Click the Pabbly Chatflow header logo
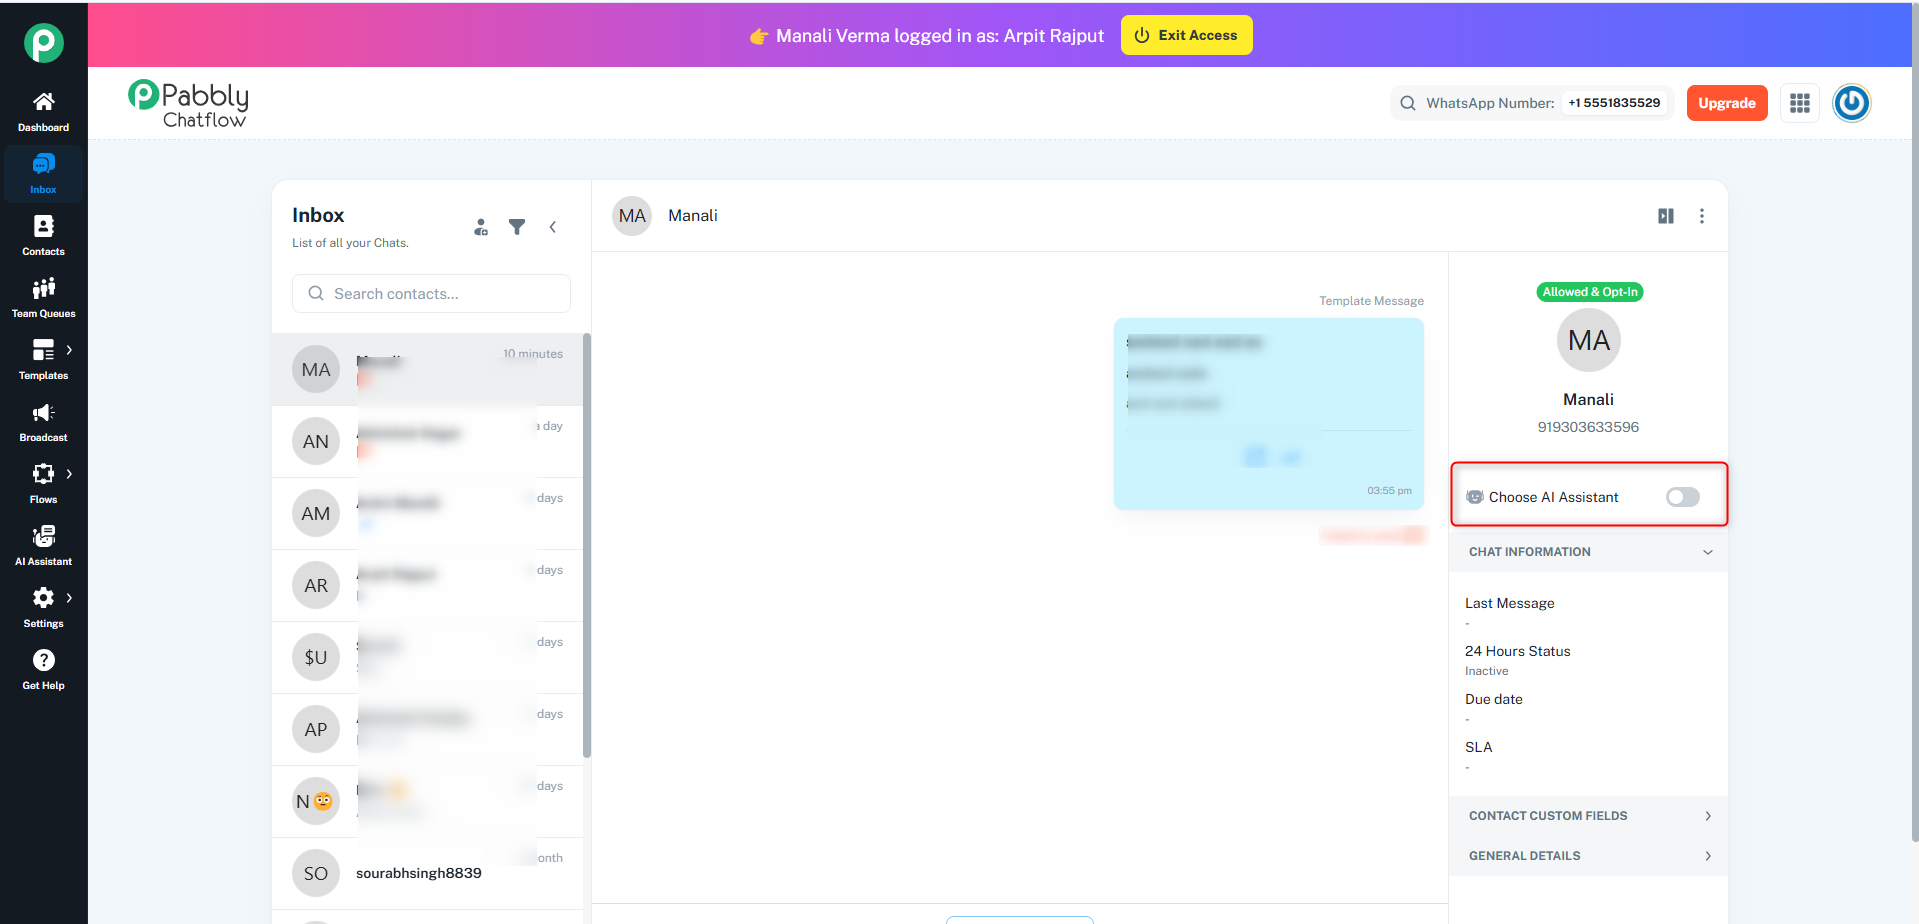 pos(188,104)
